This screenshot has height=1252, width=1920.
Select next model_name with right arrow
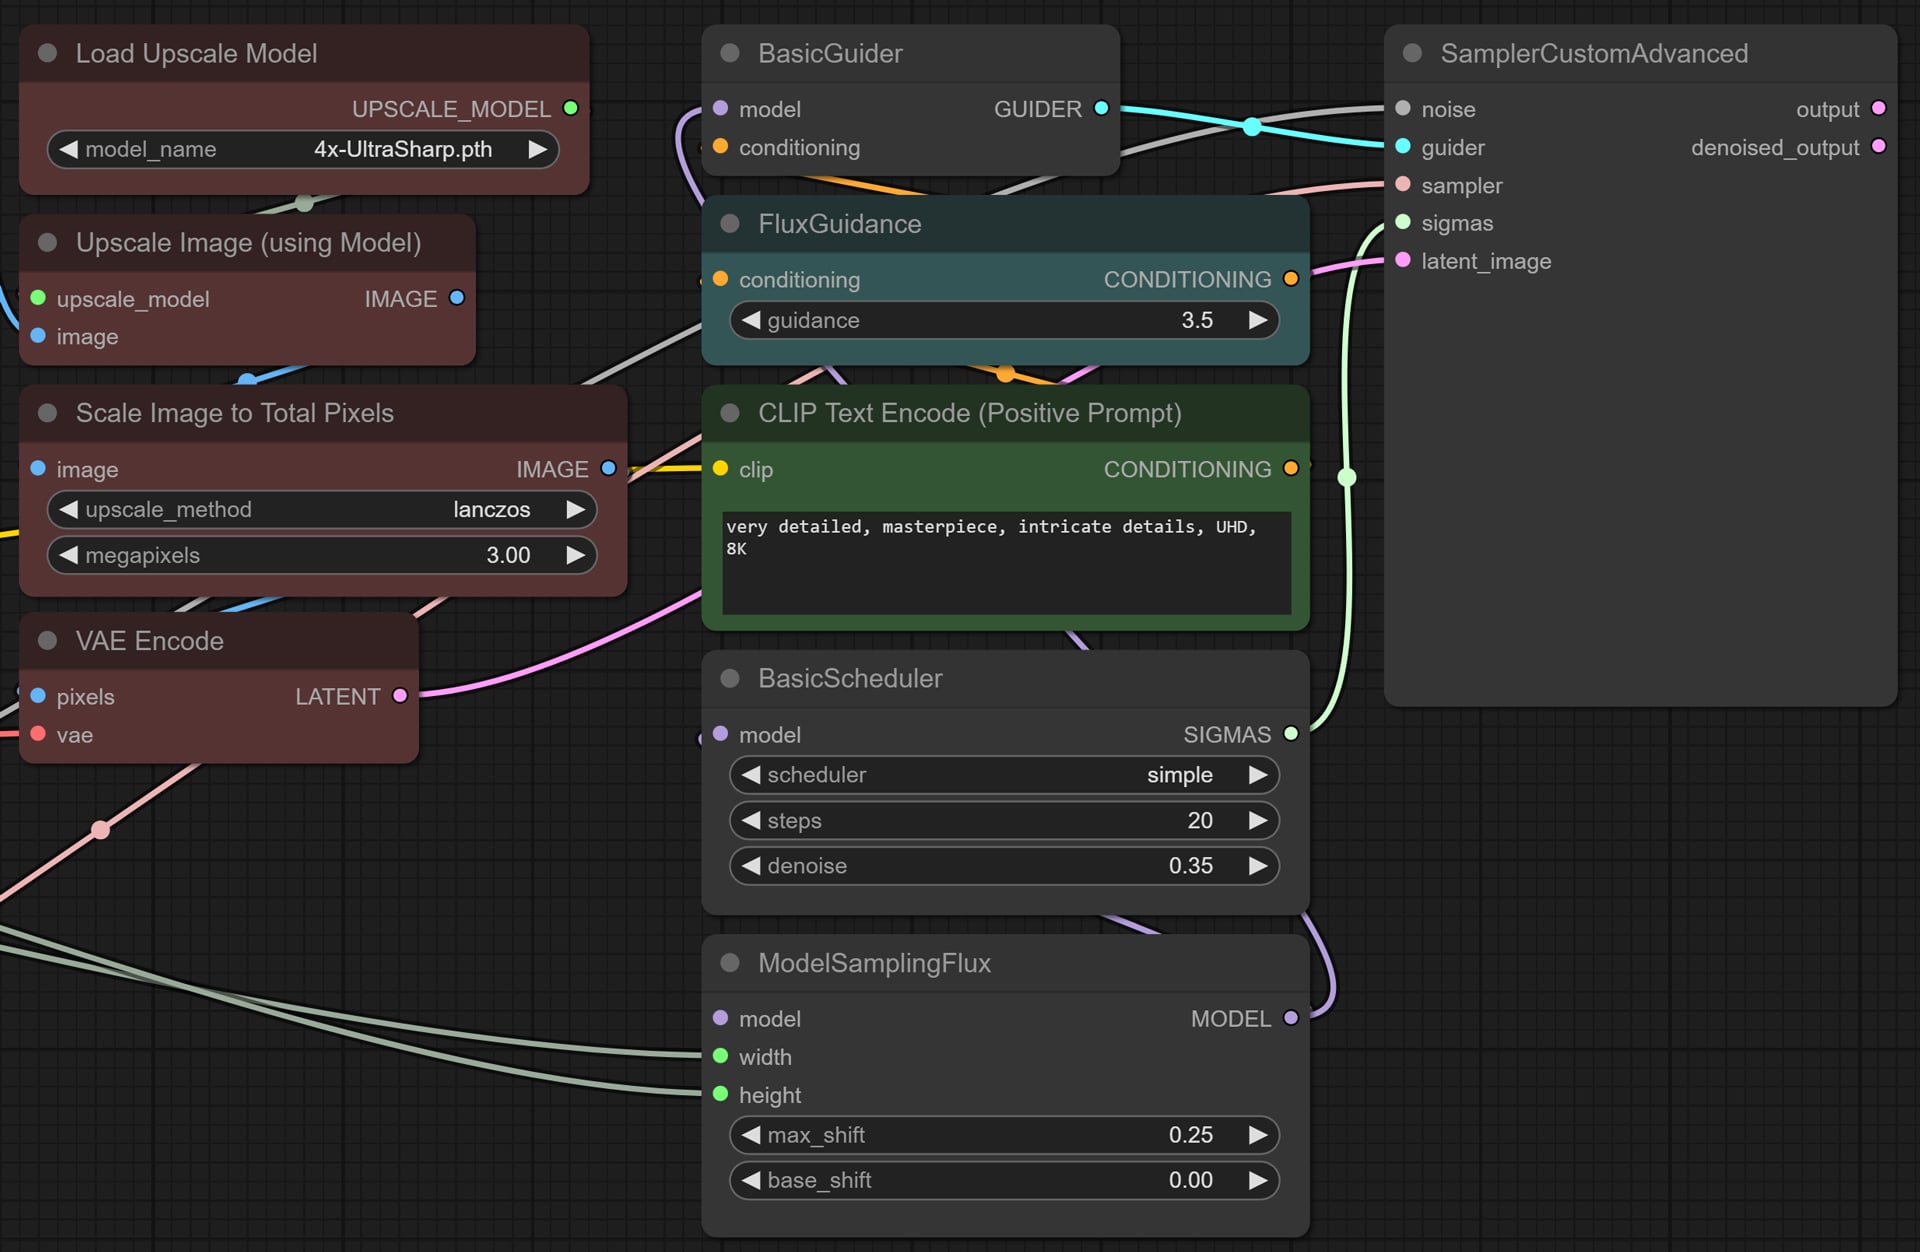[537, 149]
